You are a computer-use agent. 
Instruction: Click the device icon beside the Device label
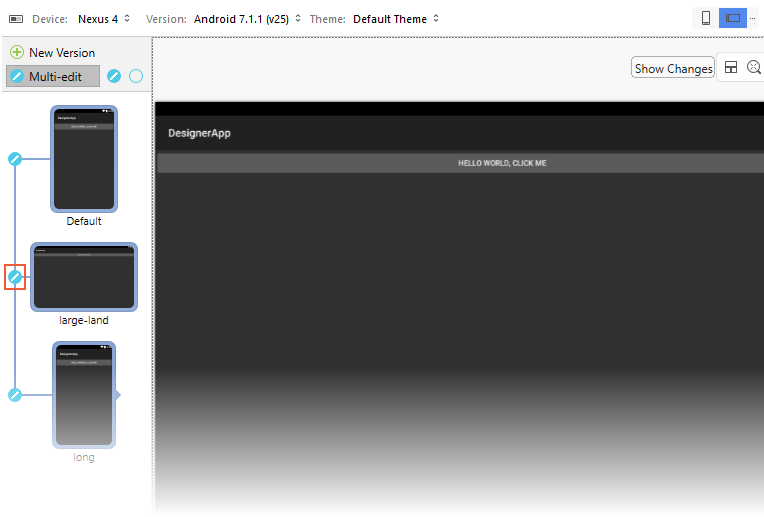[x=16, y=19]
